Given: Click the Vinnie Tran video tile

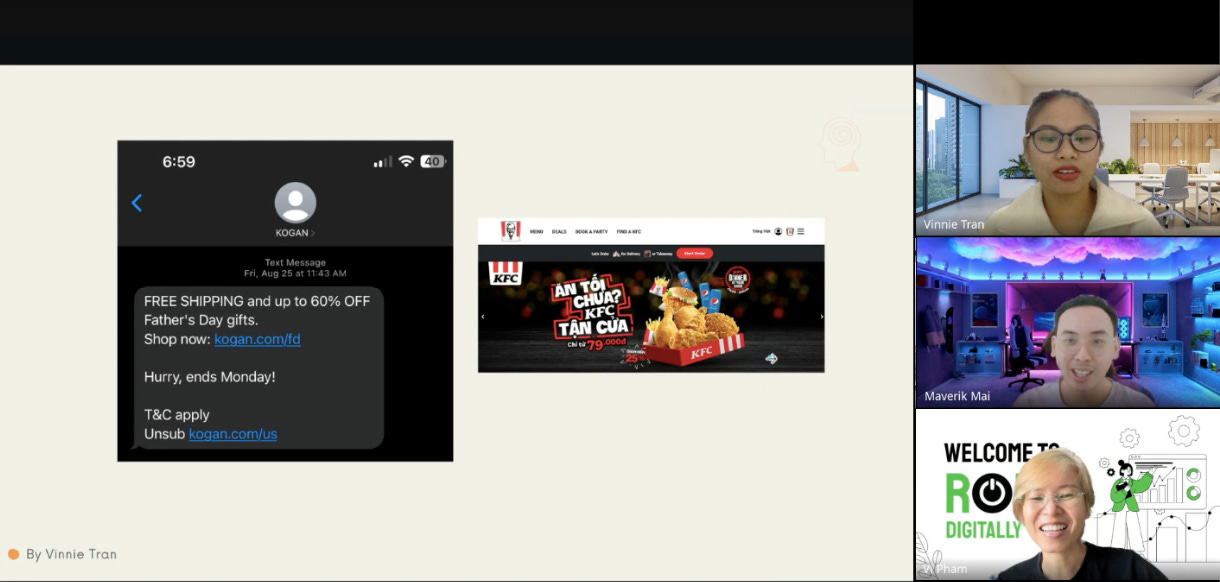Looking at the screenshot, I should pyautogui.click(x=1067, y=150).
